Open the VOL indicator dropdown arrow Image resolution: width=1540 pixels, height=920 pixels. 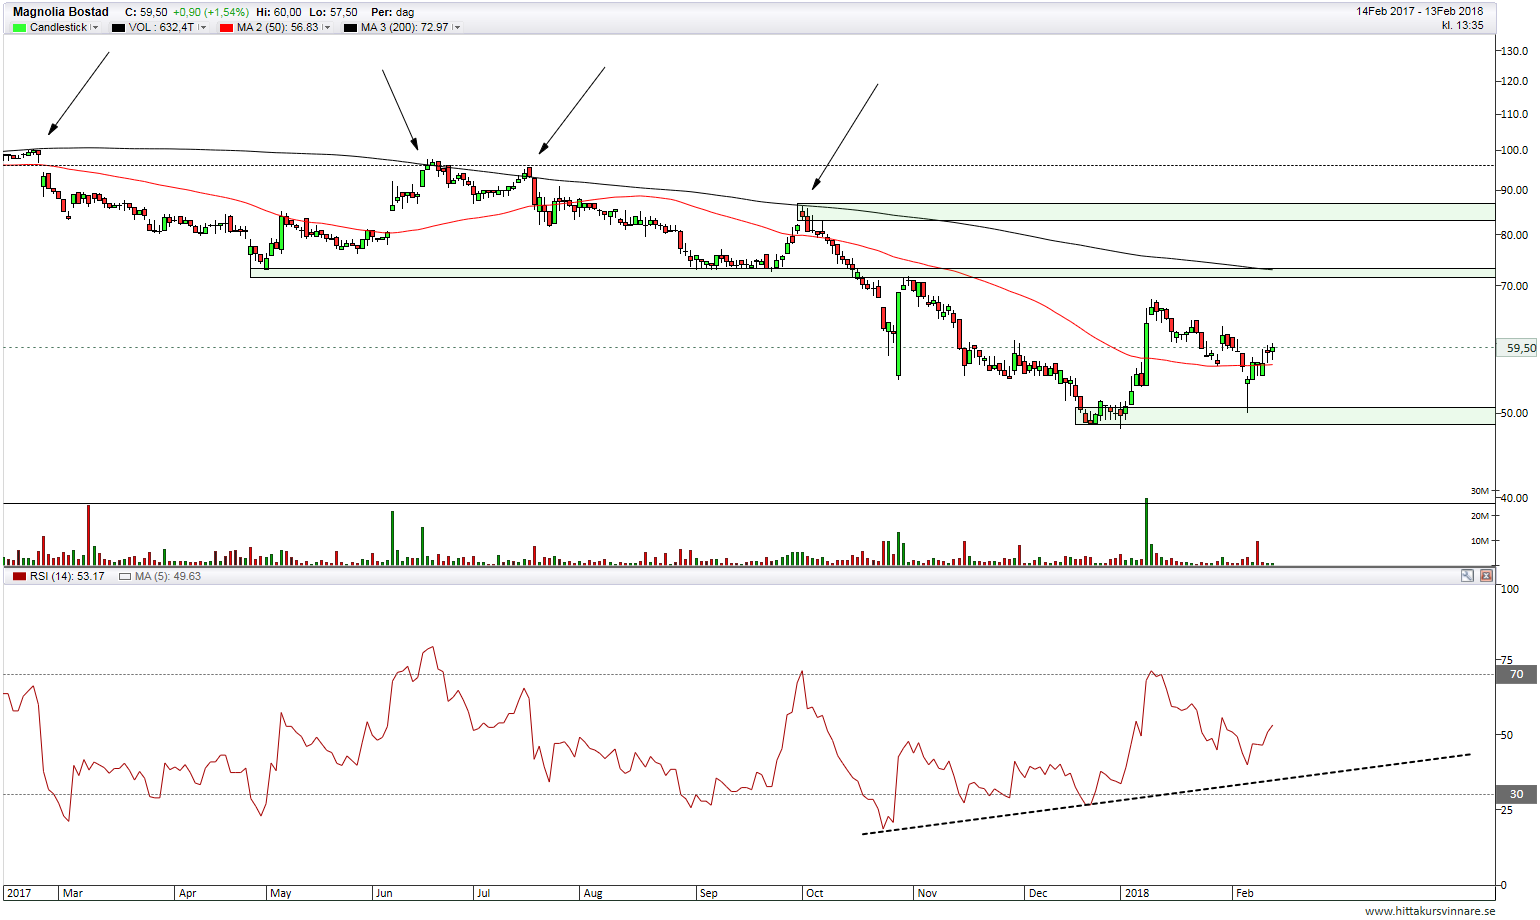(x=203, y=28)
